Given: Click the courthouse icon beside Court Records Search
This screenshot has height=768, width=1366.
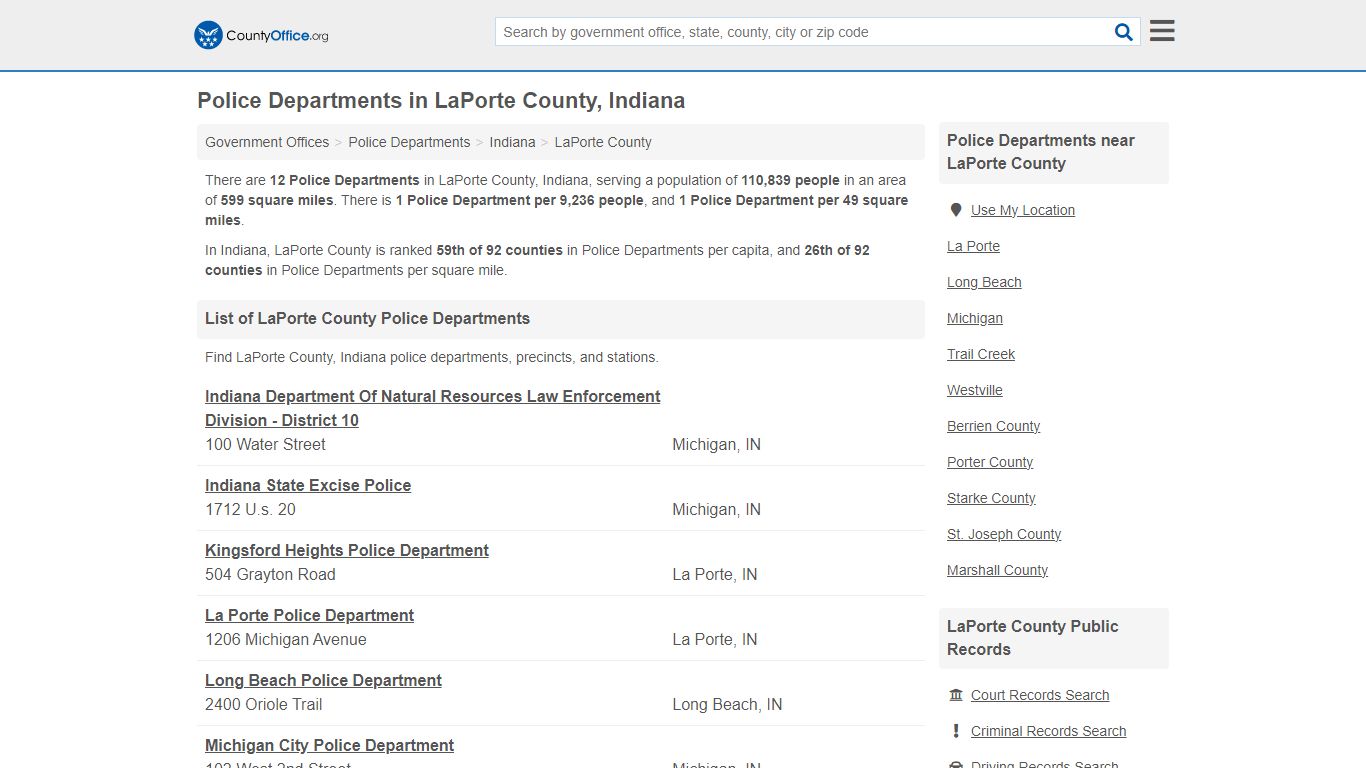Looking at the screenshot, I should [x=956, y=695].
